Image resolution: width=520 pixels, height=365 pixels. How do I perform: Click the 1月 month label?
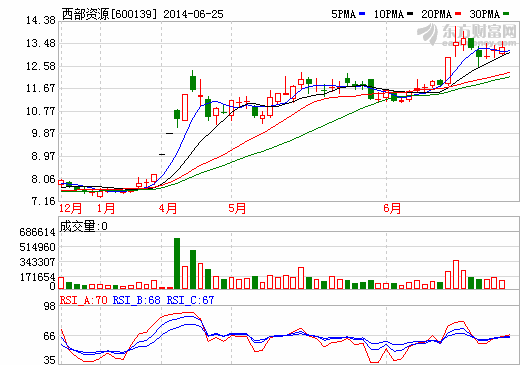(x=106, y=208)
